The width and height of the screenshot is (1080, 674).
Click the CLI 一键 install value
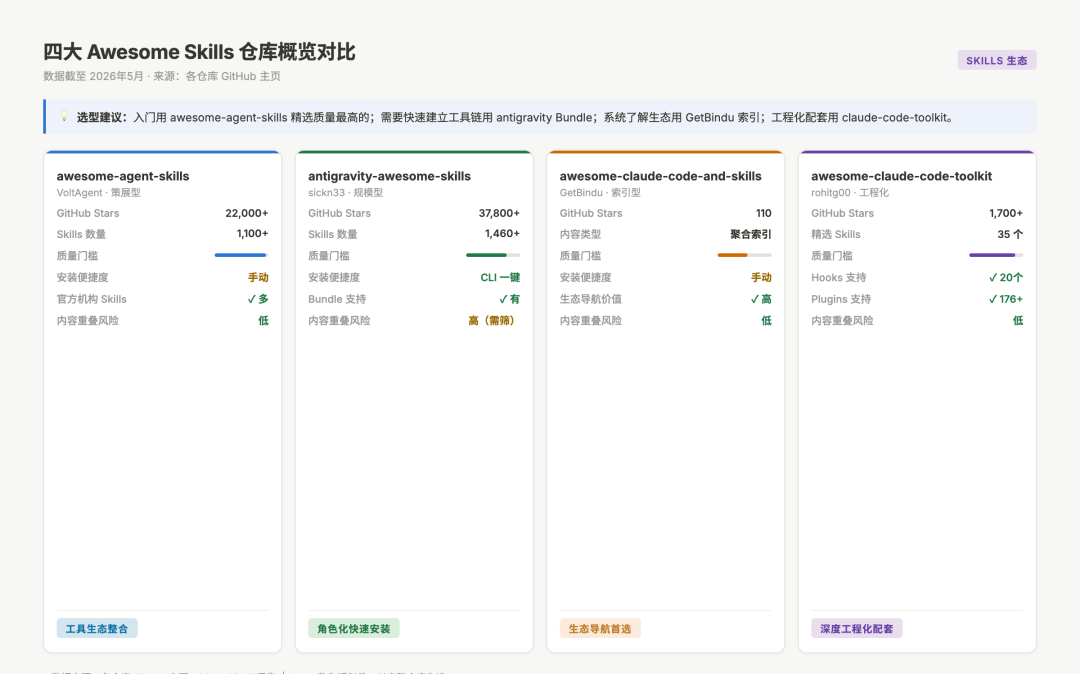pos(500,277)
